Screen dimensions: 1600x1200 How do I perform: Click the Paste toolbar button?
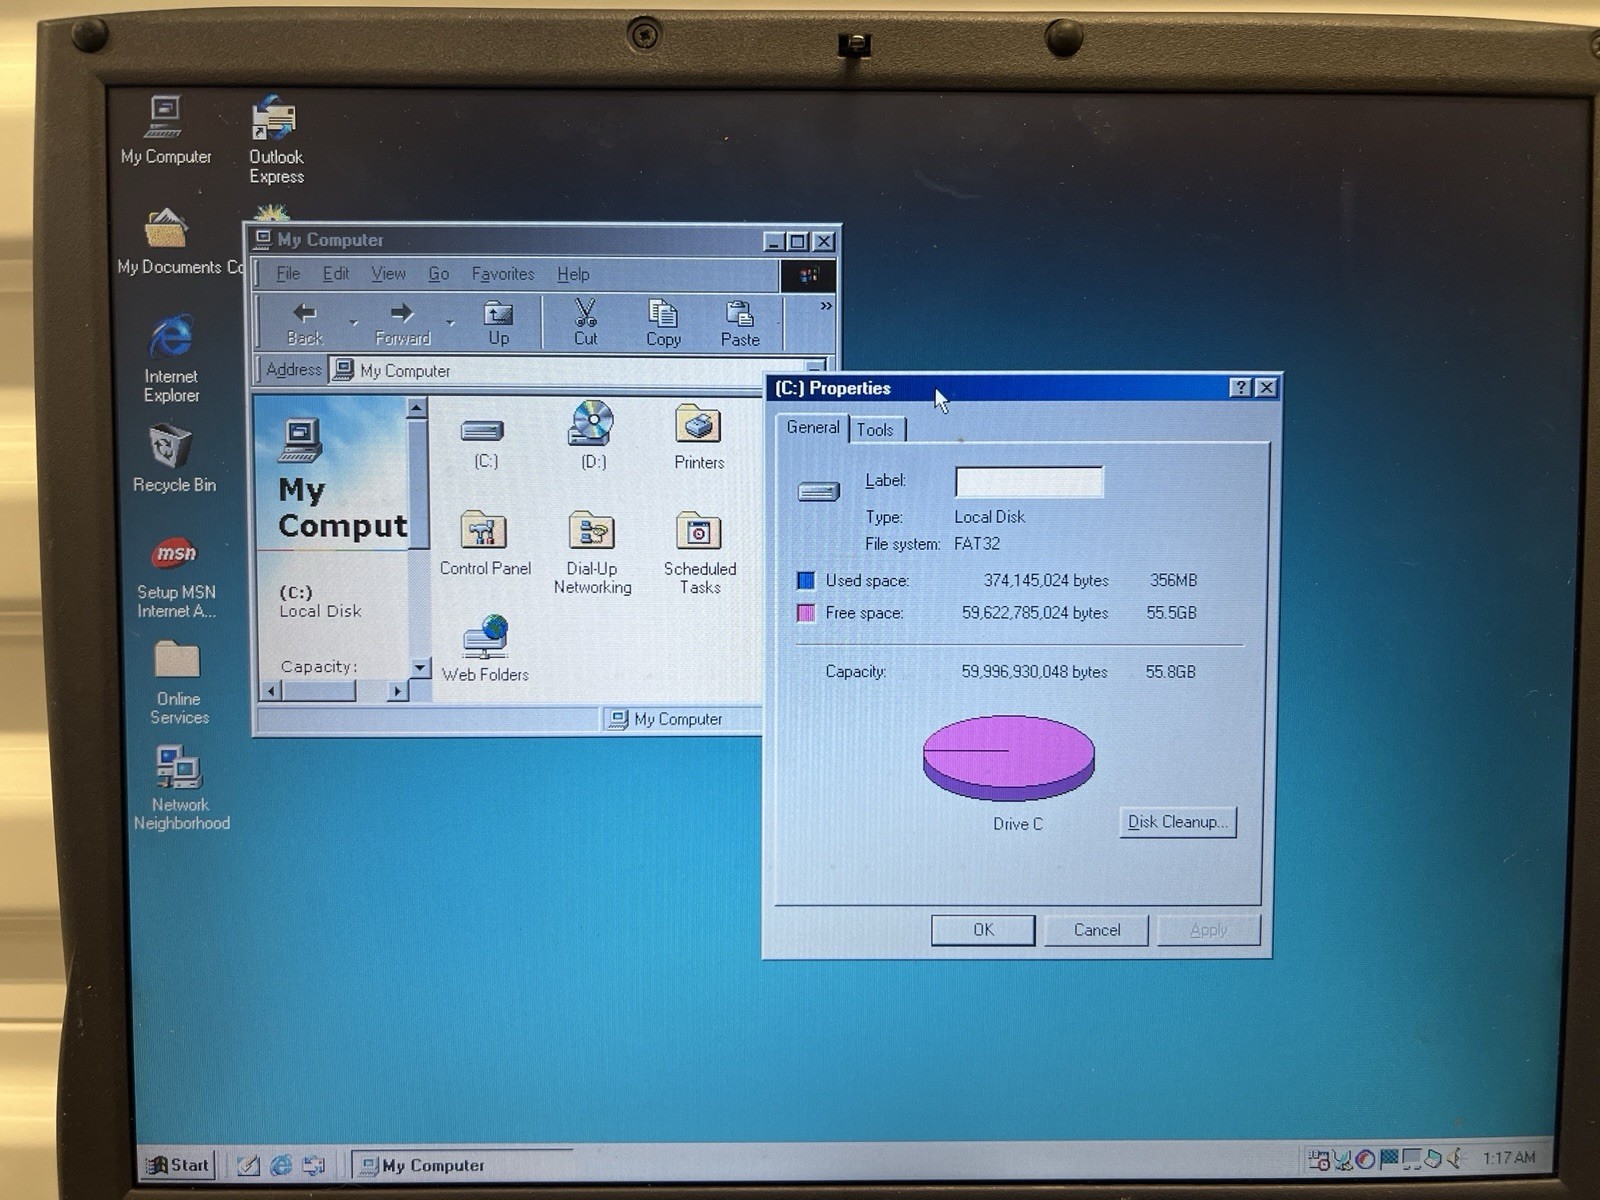740,324
